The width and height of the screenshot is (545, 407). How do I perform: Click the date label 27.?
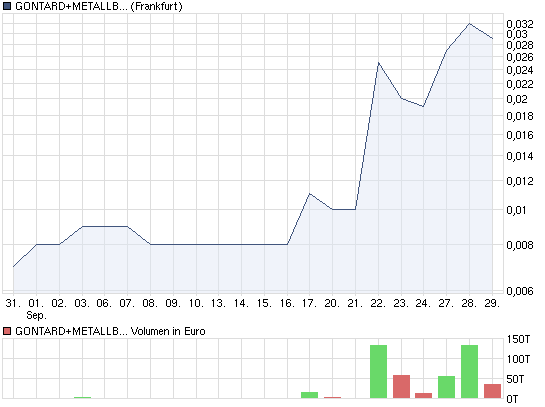(x=446, y=303)
